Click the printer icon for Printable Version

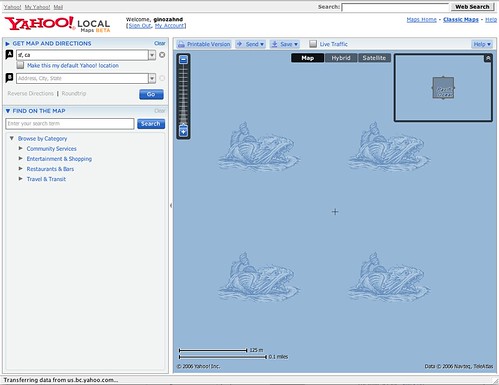(181, 44)
